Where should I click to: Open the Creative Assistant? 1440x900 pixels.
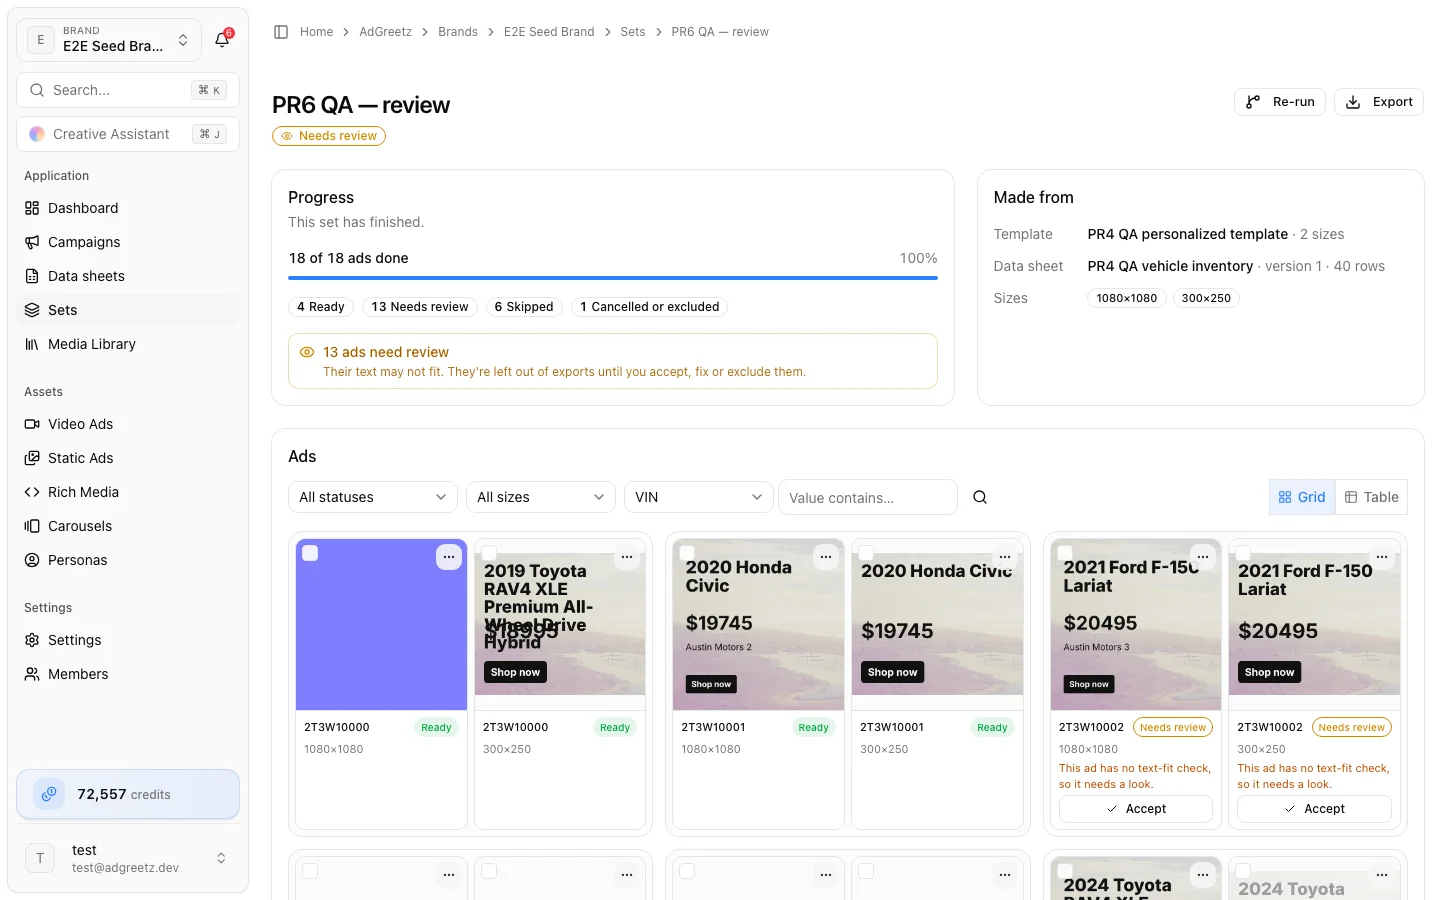coord(128,134)
